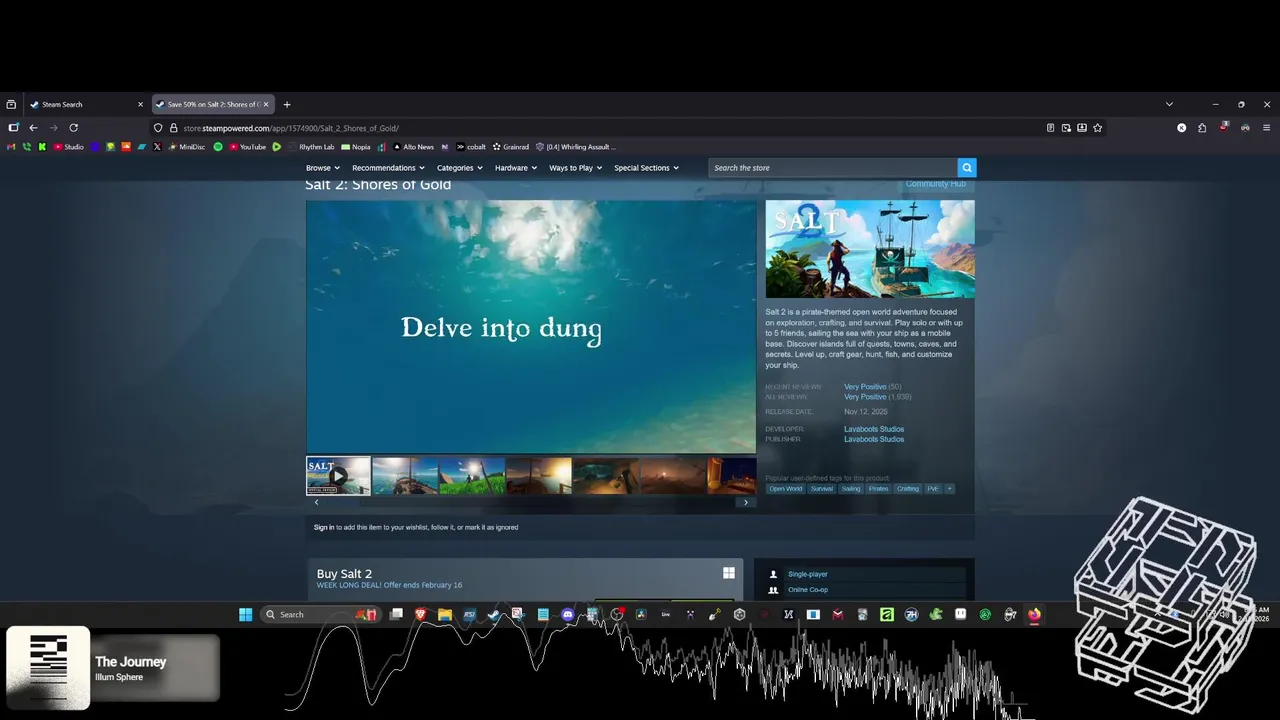Screen dimensions: 1280x720
Task: Click the Single-player feature icon
Action: pyautogui.click(x=773, y=574)
